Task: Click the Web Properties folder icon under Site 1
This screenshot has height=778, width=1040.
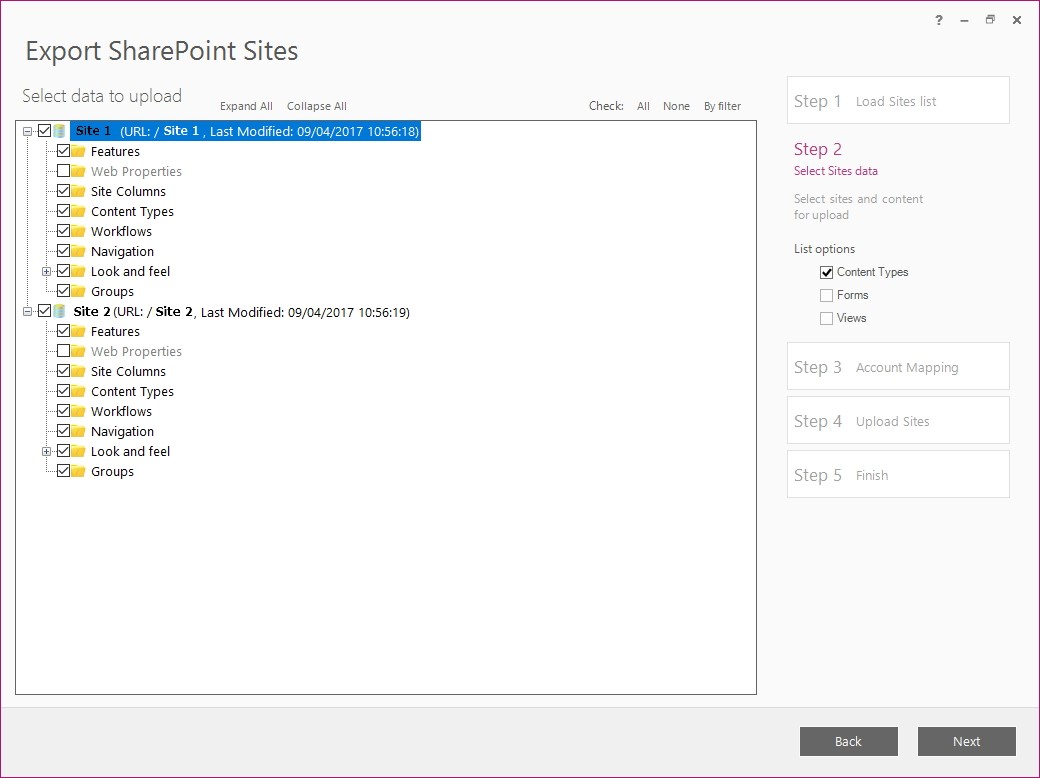Action: 78,171
